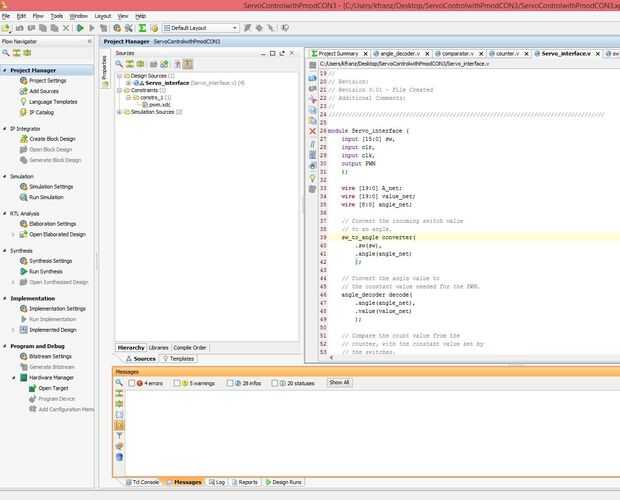Click the trash icon in Messages panel
This screenshot has height=500, width=620.
point(119,457)
